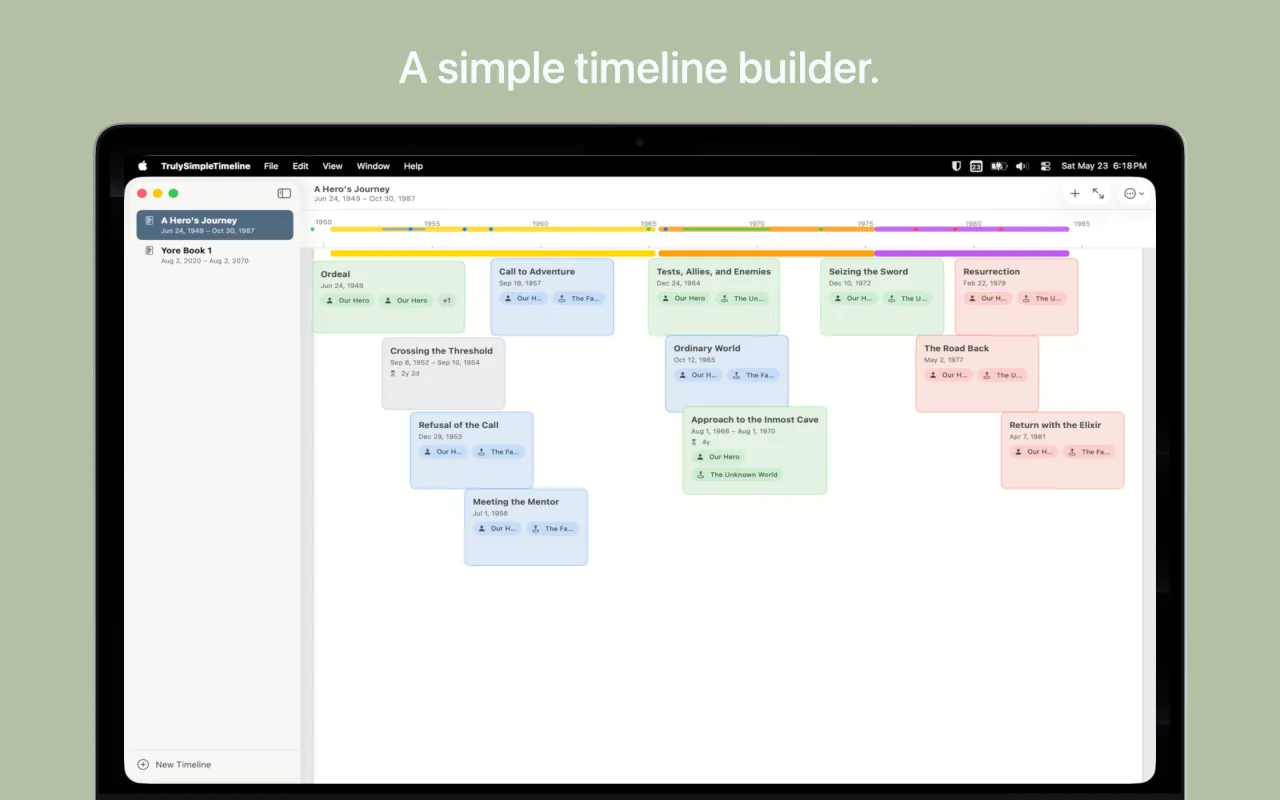1280x800 pixels.
Task: Select Seizing the Sword card title
Action: pyautogui.click(x=868, y=271)
